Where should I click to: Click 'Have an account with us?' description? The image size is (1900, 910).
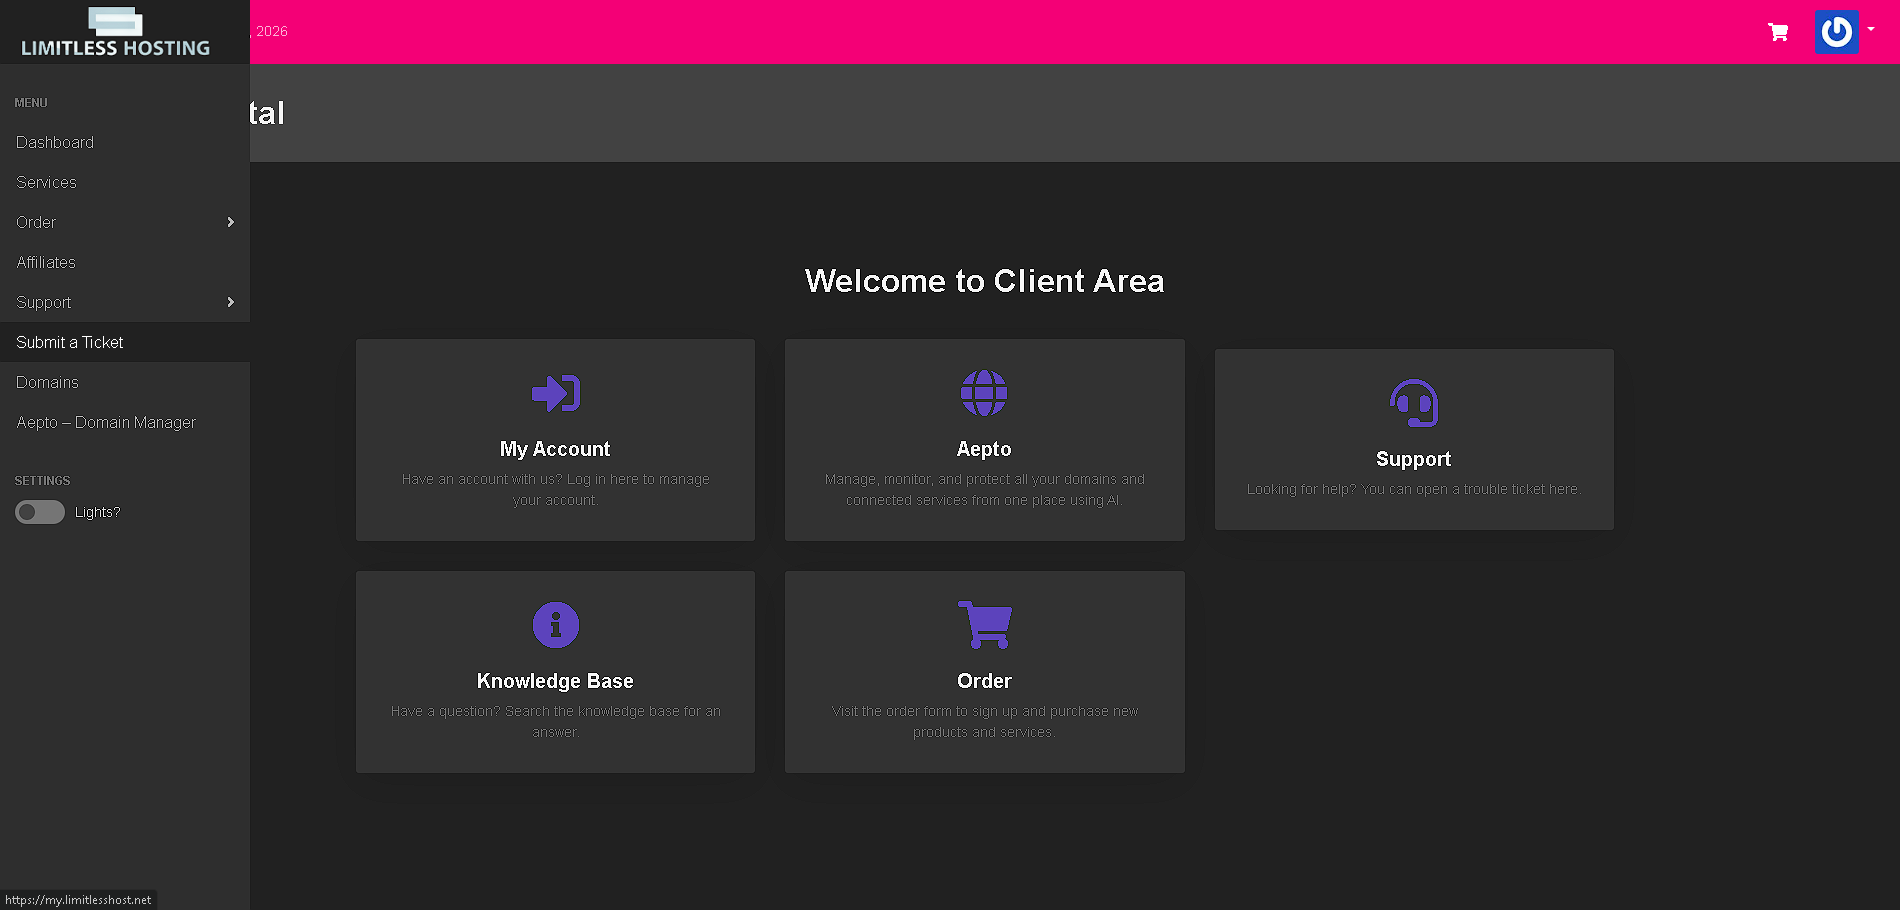point(556,490)
